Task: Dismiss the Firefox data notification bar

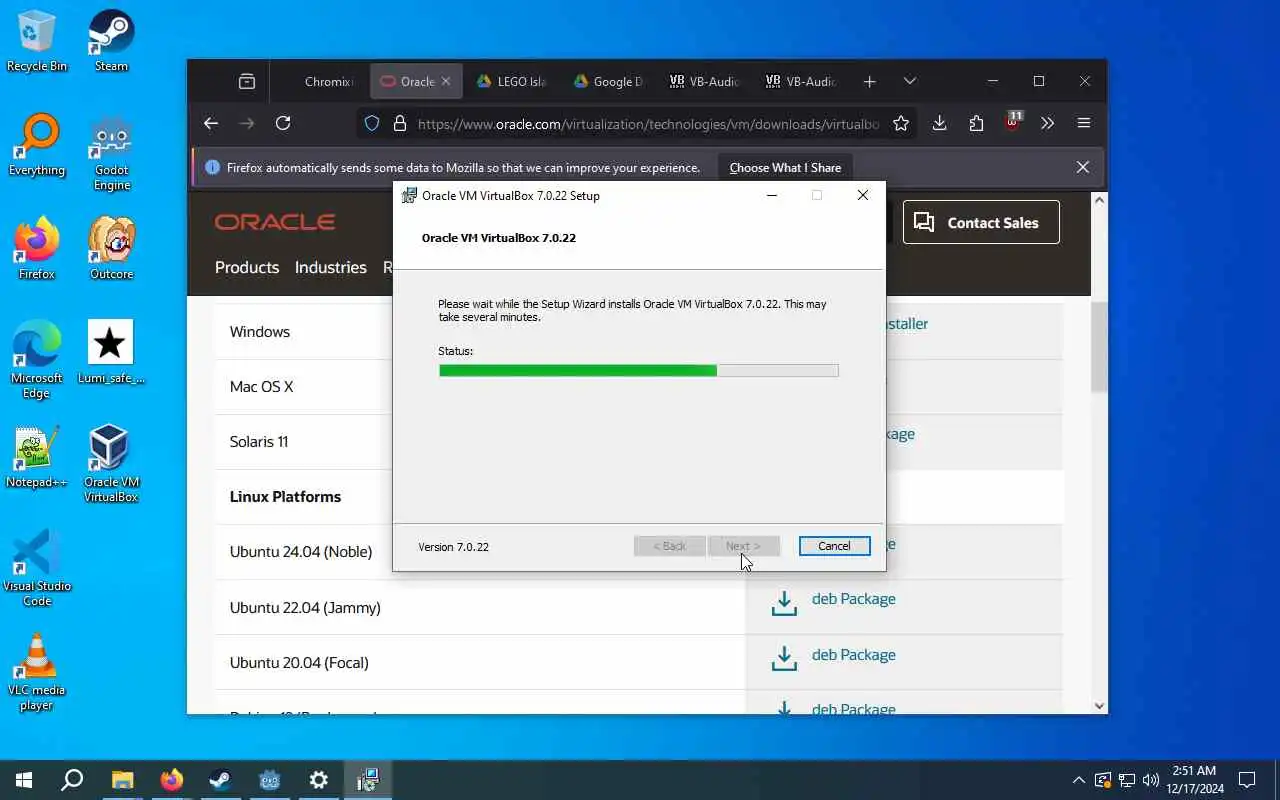Action: (x=1082, y=167)
